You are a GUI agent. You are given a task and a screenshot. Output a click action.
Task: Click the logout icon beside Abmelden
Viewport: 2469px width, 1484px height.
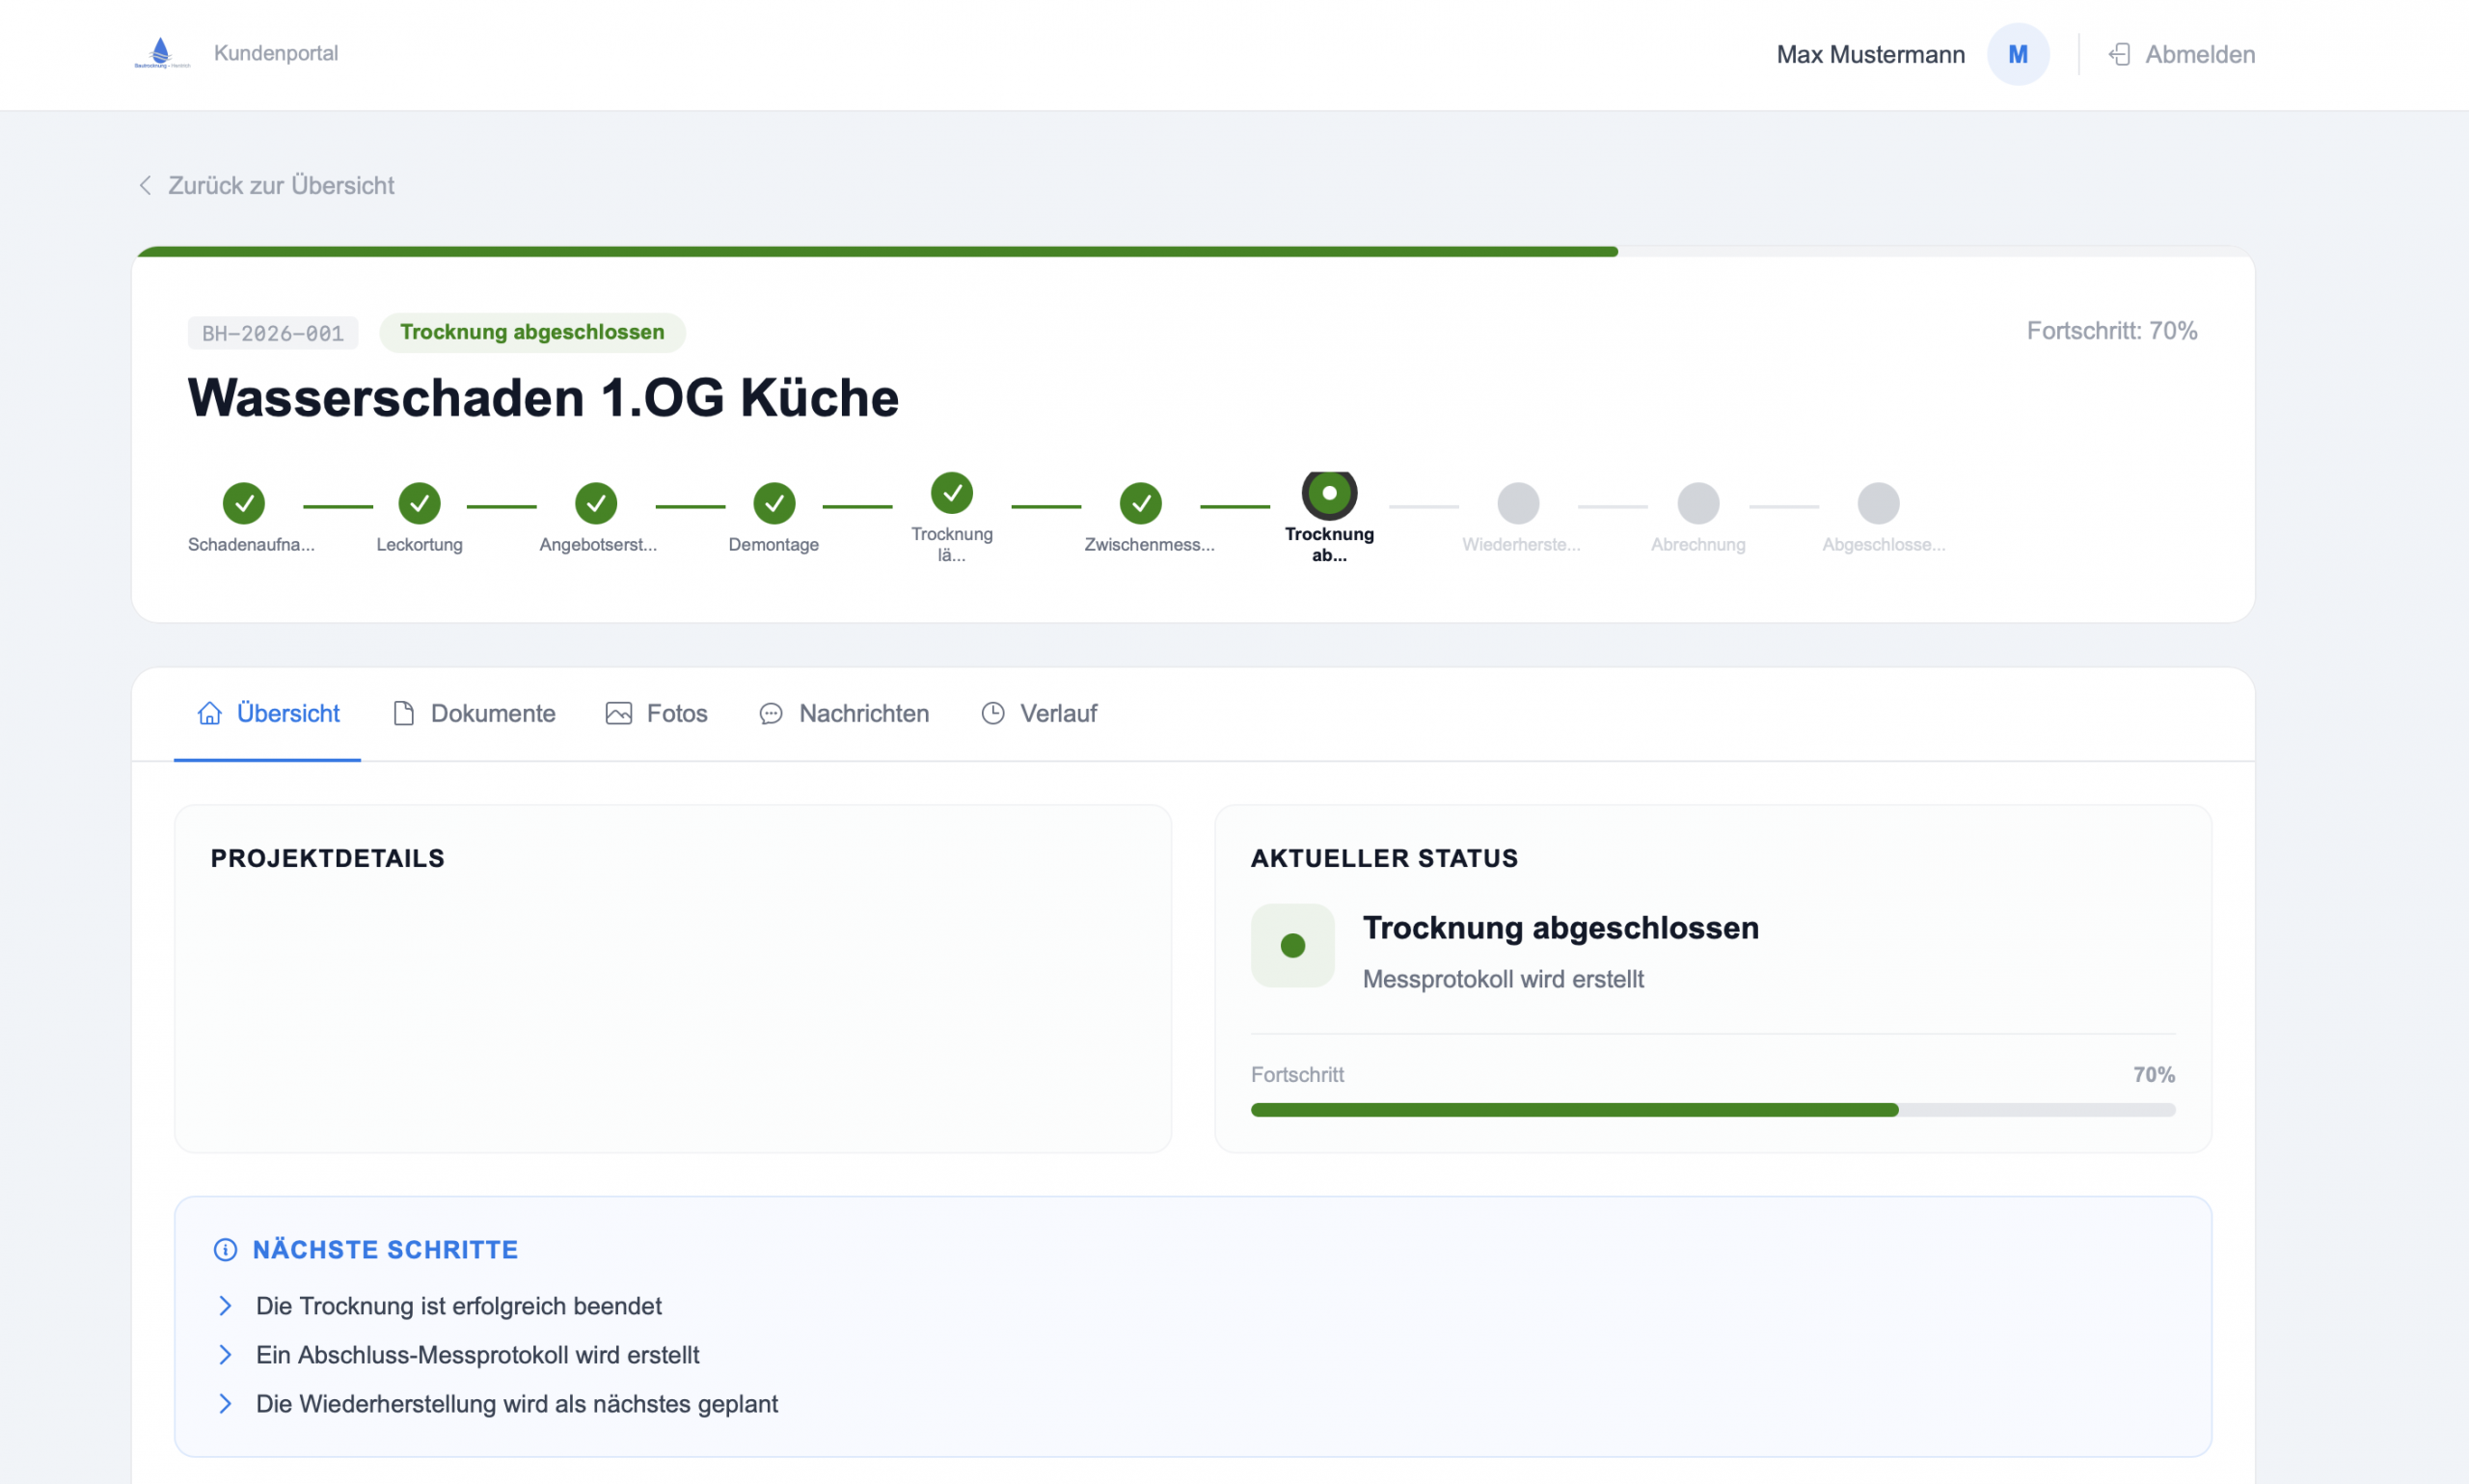click(2119, 54)
